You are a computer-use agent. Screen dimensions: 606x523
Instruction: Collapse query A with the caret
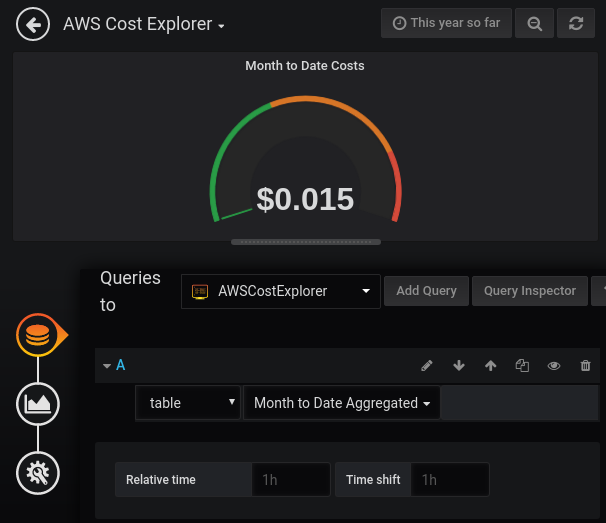[x=107, y=366]
